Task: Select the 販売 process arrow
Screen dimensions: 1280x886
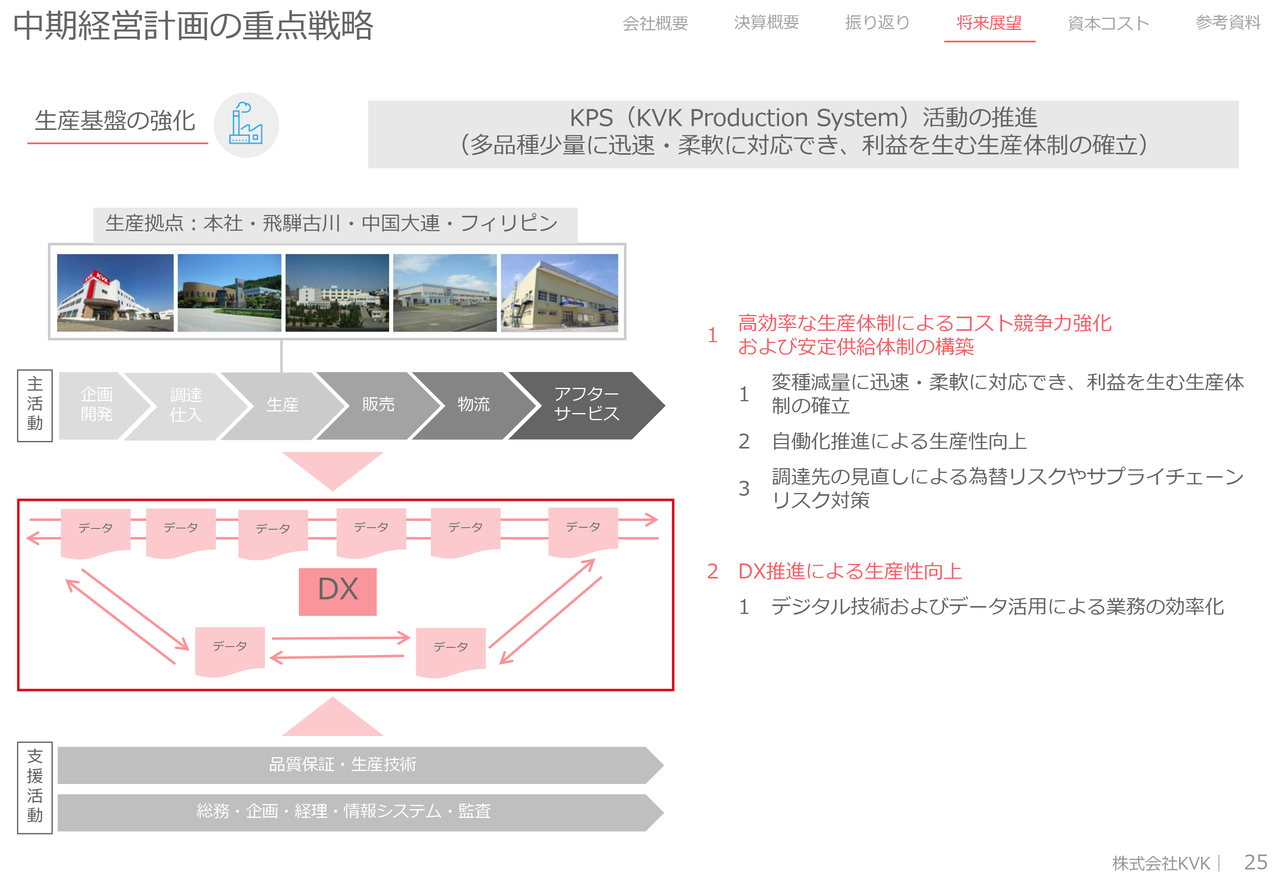Action: pyautogui.click(x=378, y=405)
